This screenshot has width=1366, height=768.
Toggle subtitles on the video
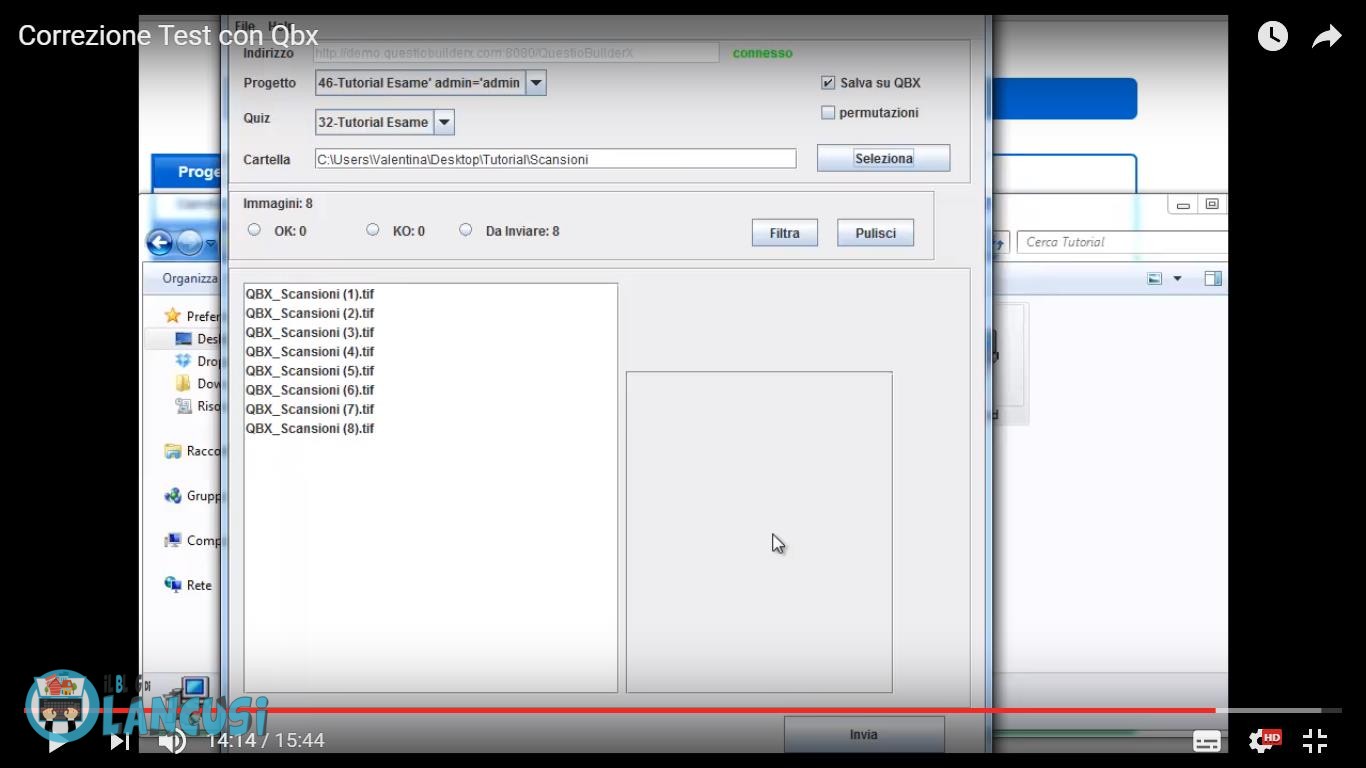[x=1207, y=741]
